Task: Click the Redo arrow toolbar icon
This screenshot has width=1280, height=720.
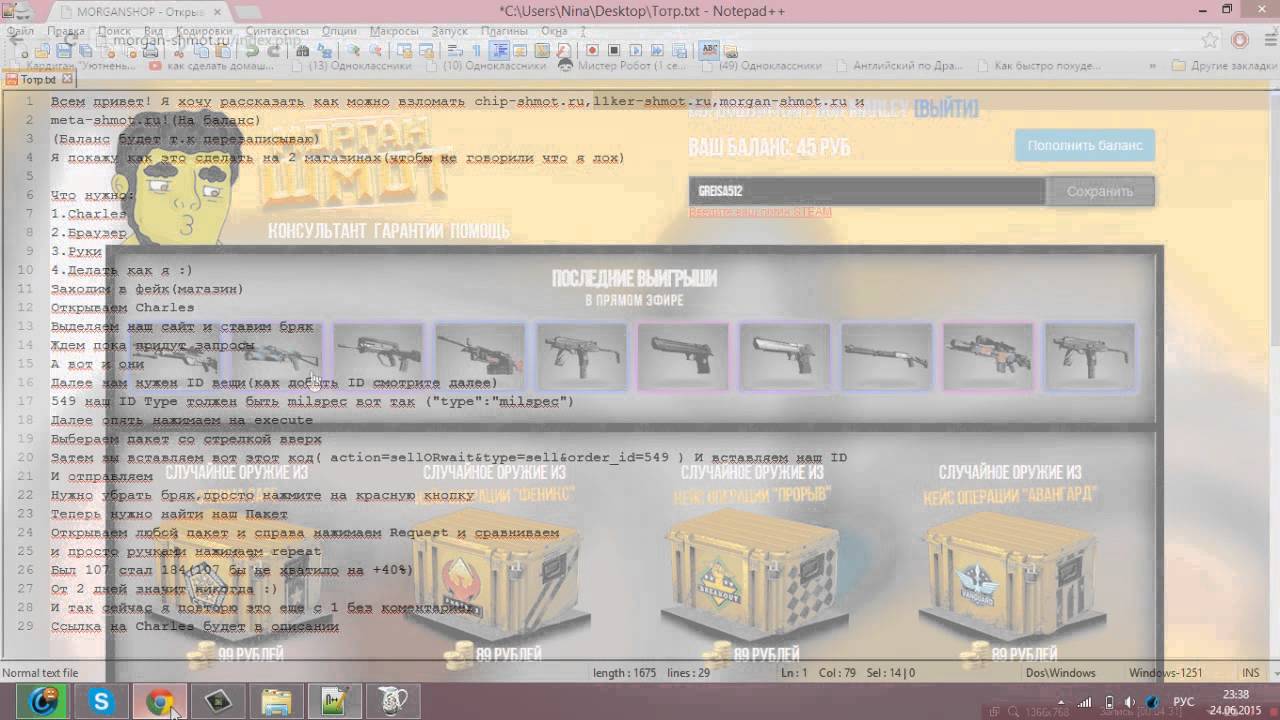Action: coord(272,50)
